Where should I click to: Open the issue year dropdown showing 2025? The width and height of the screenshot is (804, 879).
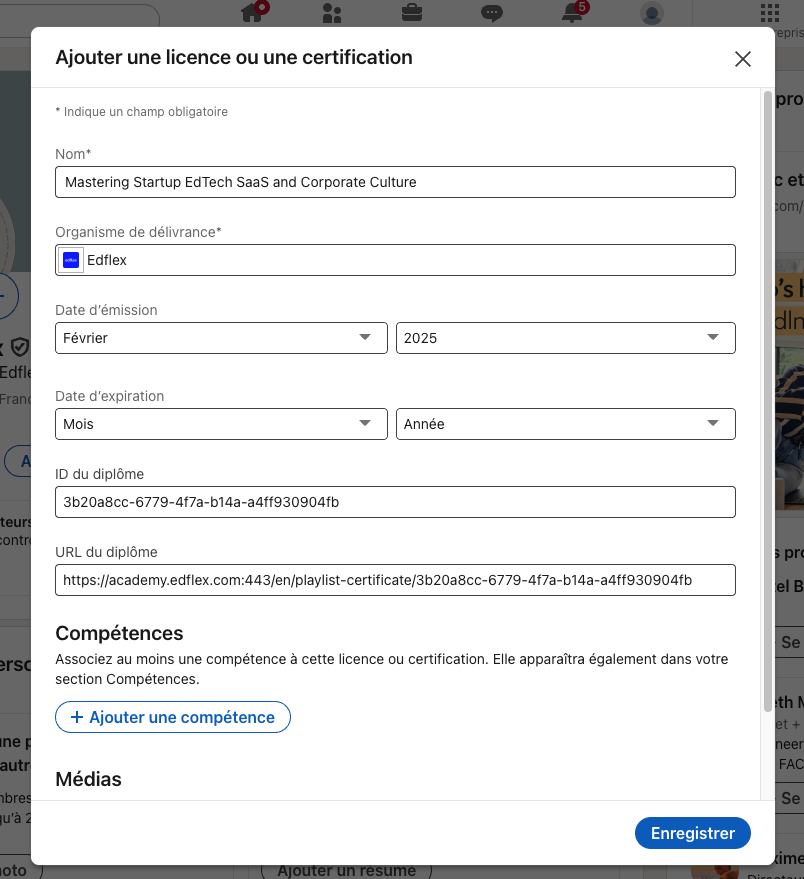[x=566, y=338]
